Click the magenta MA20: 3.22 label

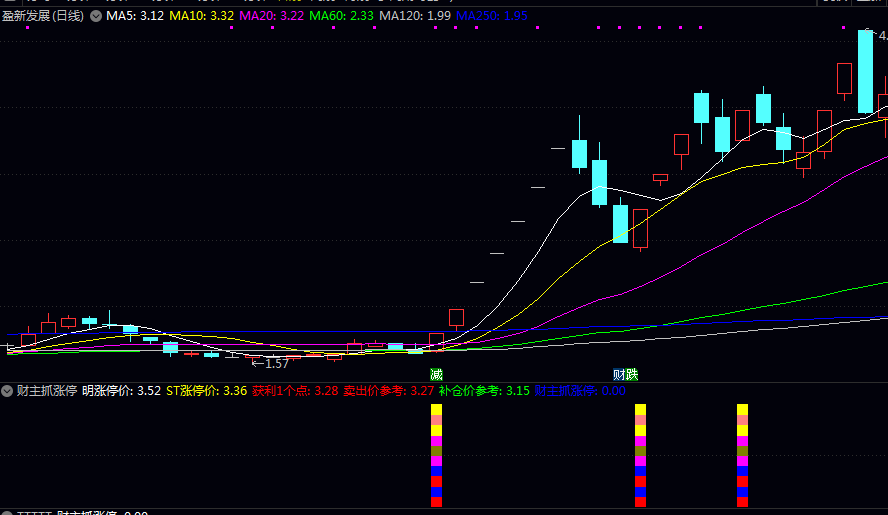[271, 16]
